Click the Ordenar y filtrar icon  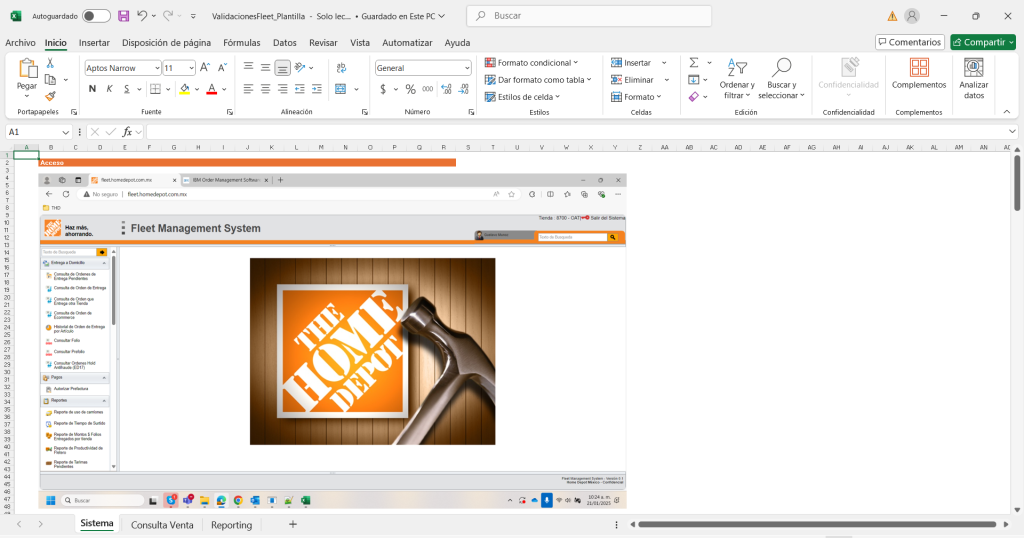[x=737, y=67]
